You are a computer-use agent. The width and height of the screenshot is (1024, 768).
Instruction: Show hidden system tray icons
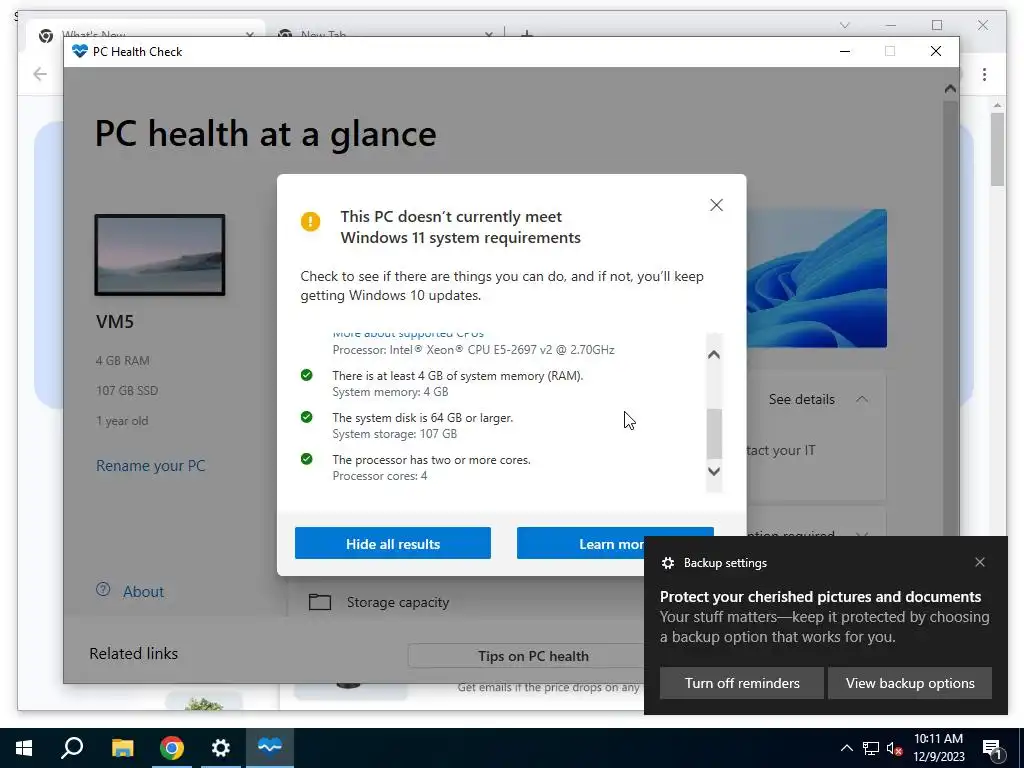pyautogui.click(x=846, y=748)
